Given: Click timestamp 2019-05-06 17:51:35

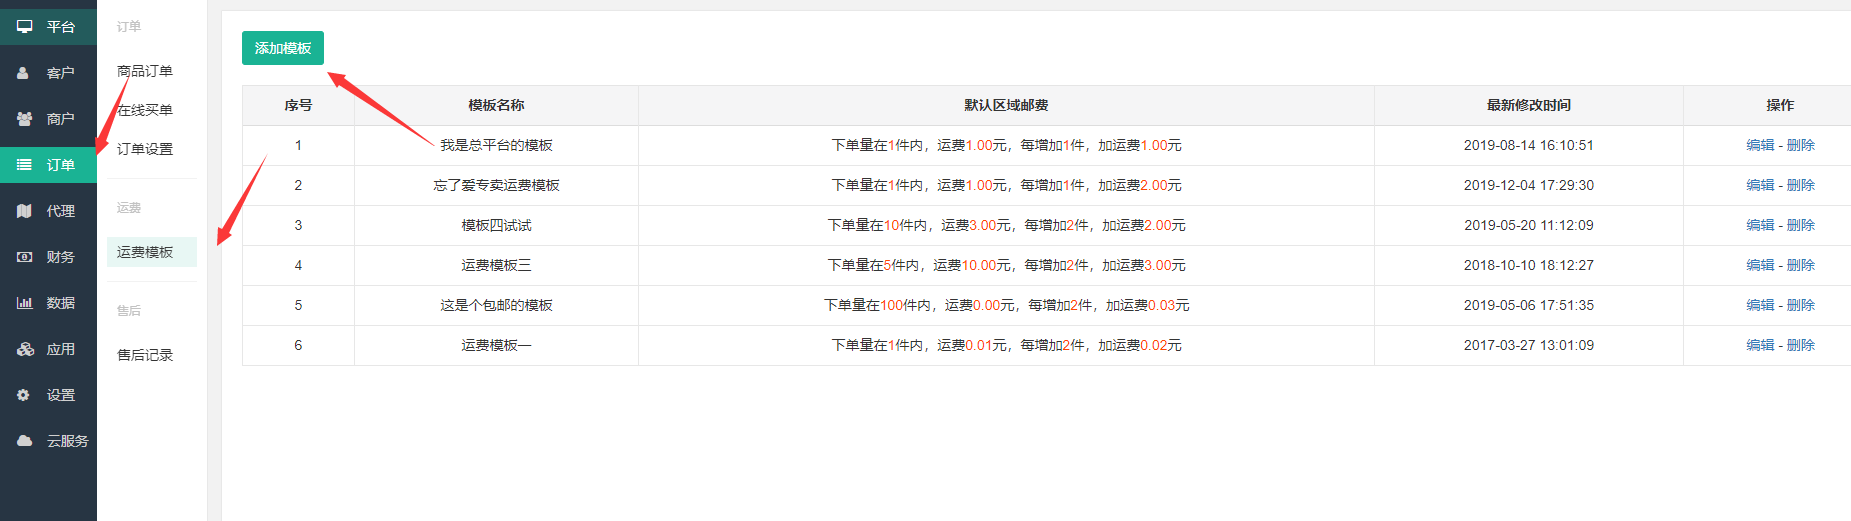Looking at the screenshot, I should (1529, 305).
